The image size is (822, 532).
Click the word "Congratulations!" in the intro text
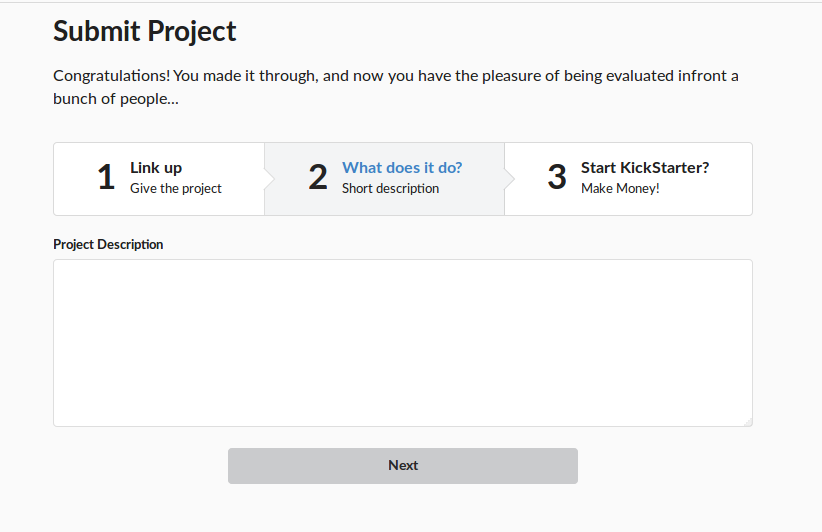click(x=112, y=76)
